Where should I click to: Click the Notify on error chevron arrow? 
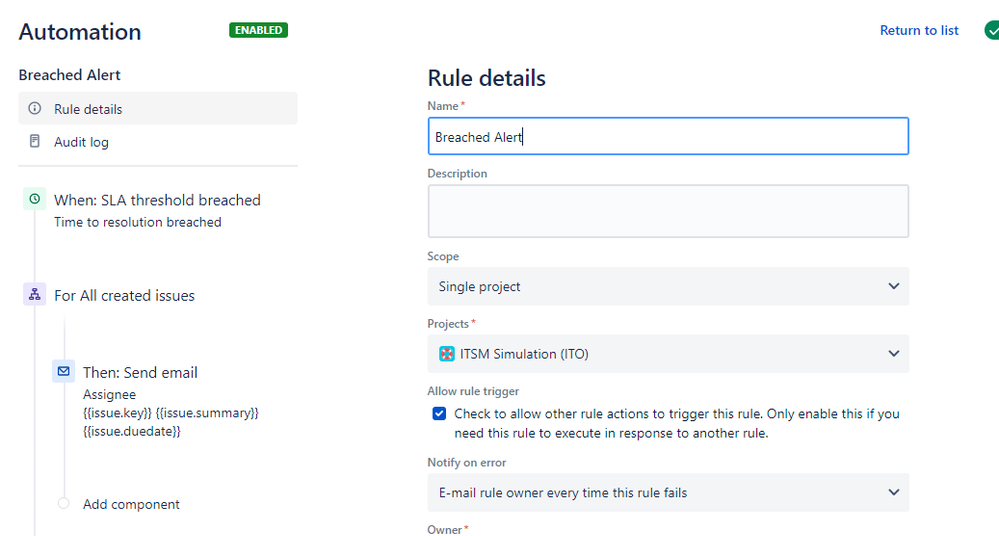tap(893, 493)
